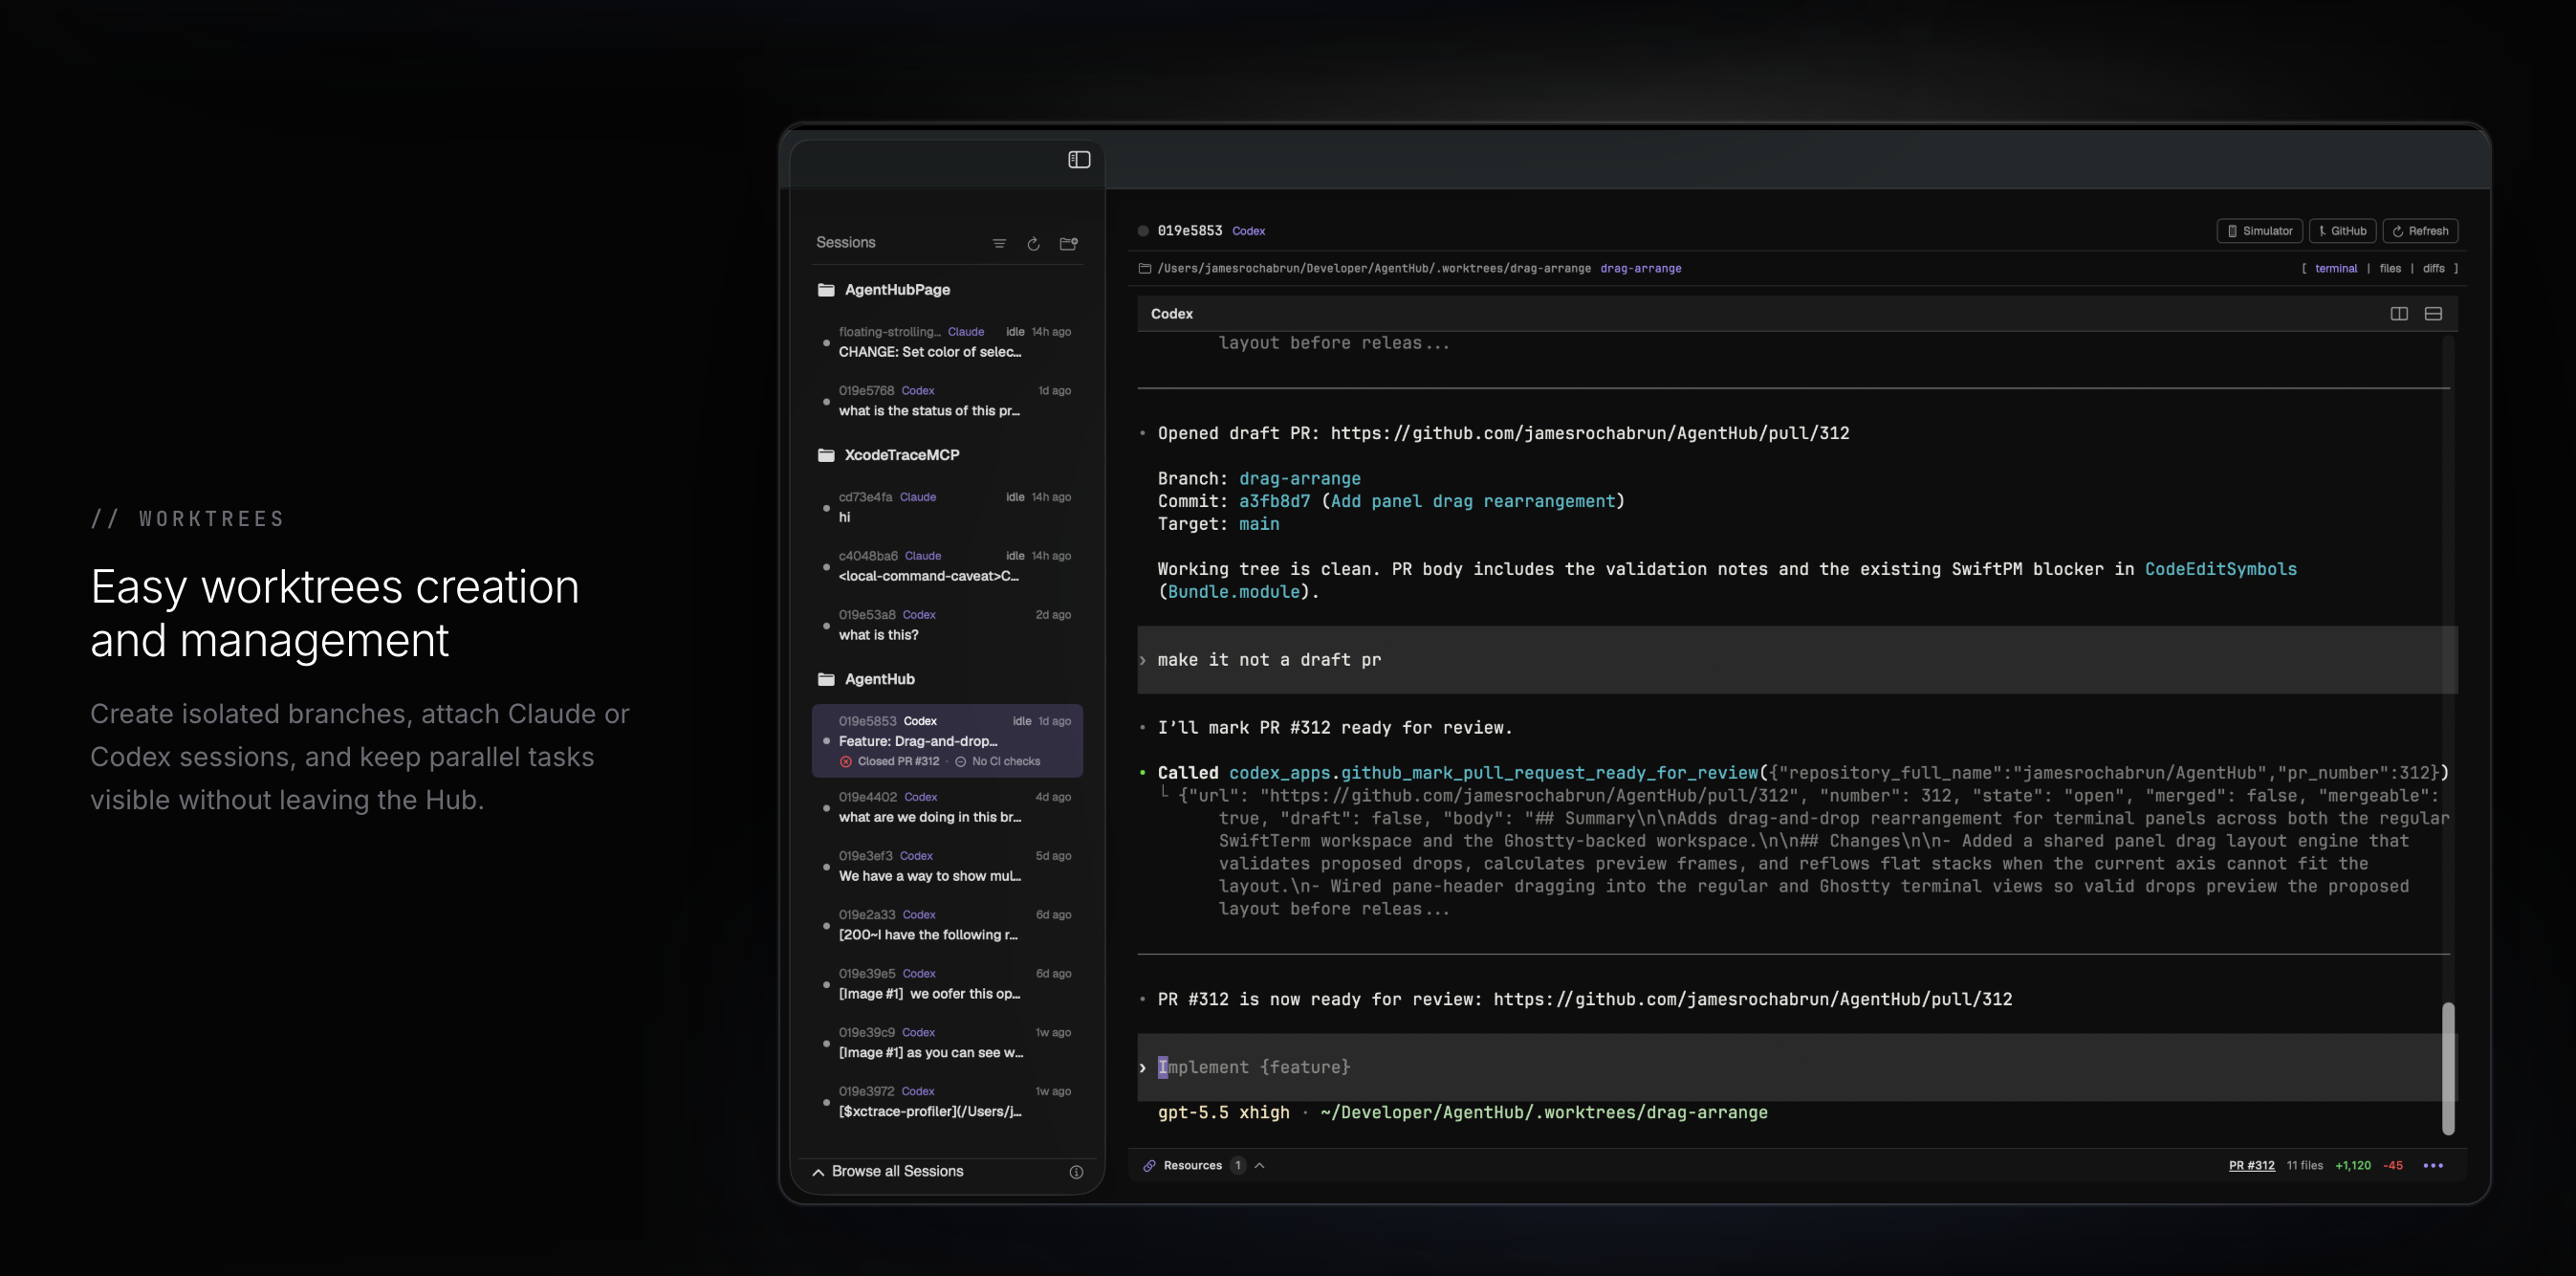2576x1276 pixels.
Task: Expand Browse all Sessions
Action: coord(889,1171)
